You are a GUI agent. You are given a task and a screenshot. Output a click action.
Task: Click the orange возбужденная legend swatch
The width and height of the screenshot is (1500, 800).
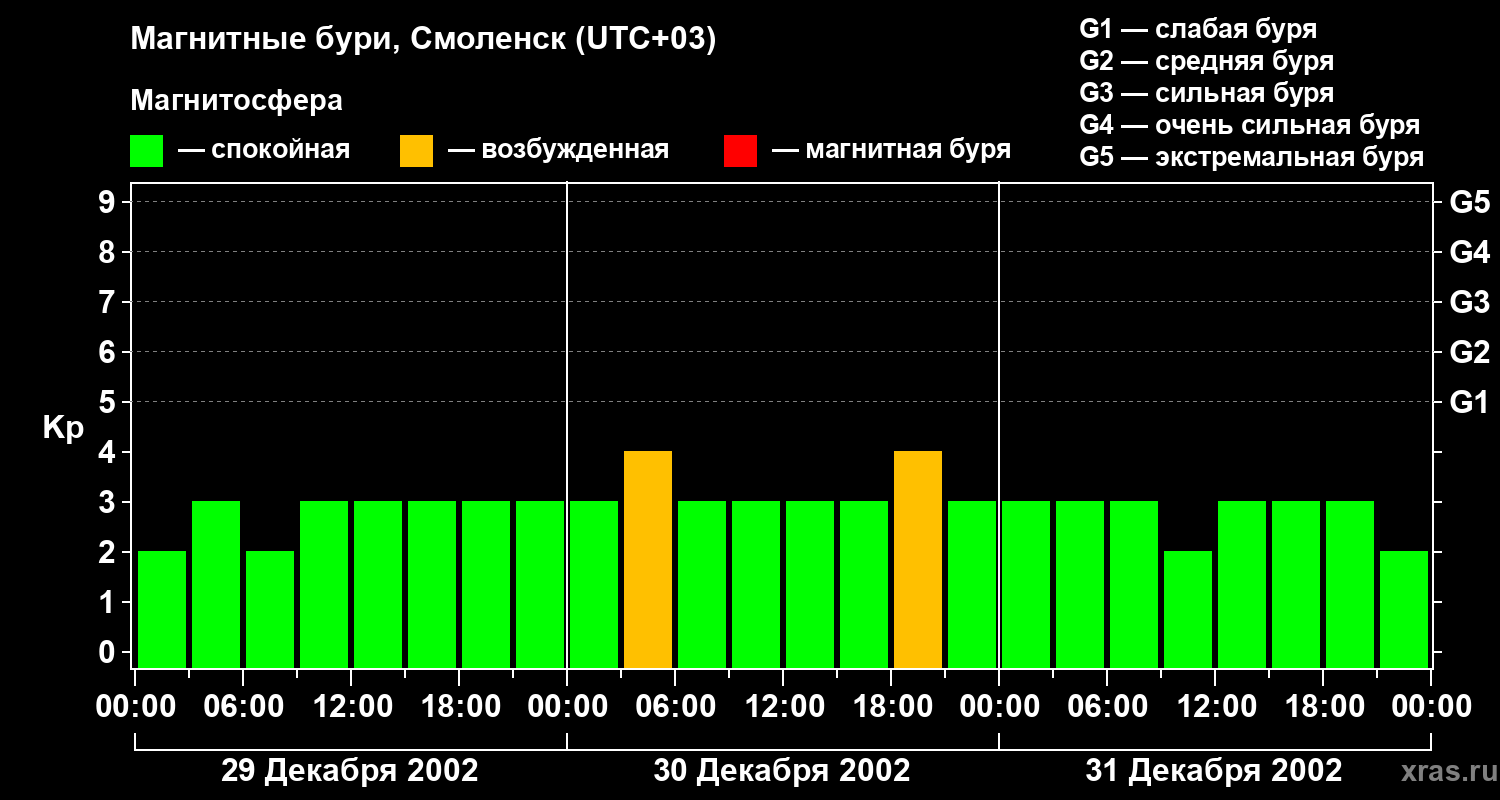click(x=416, y=151)
